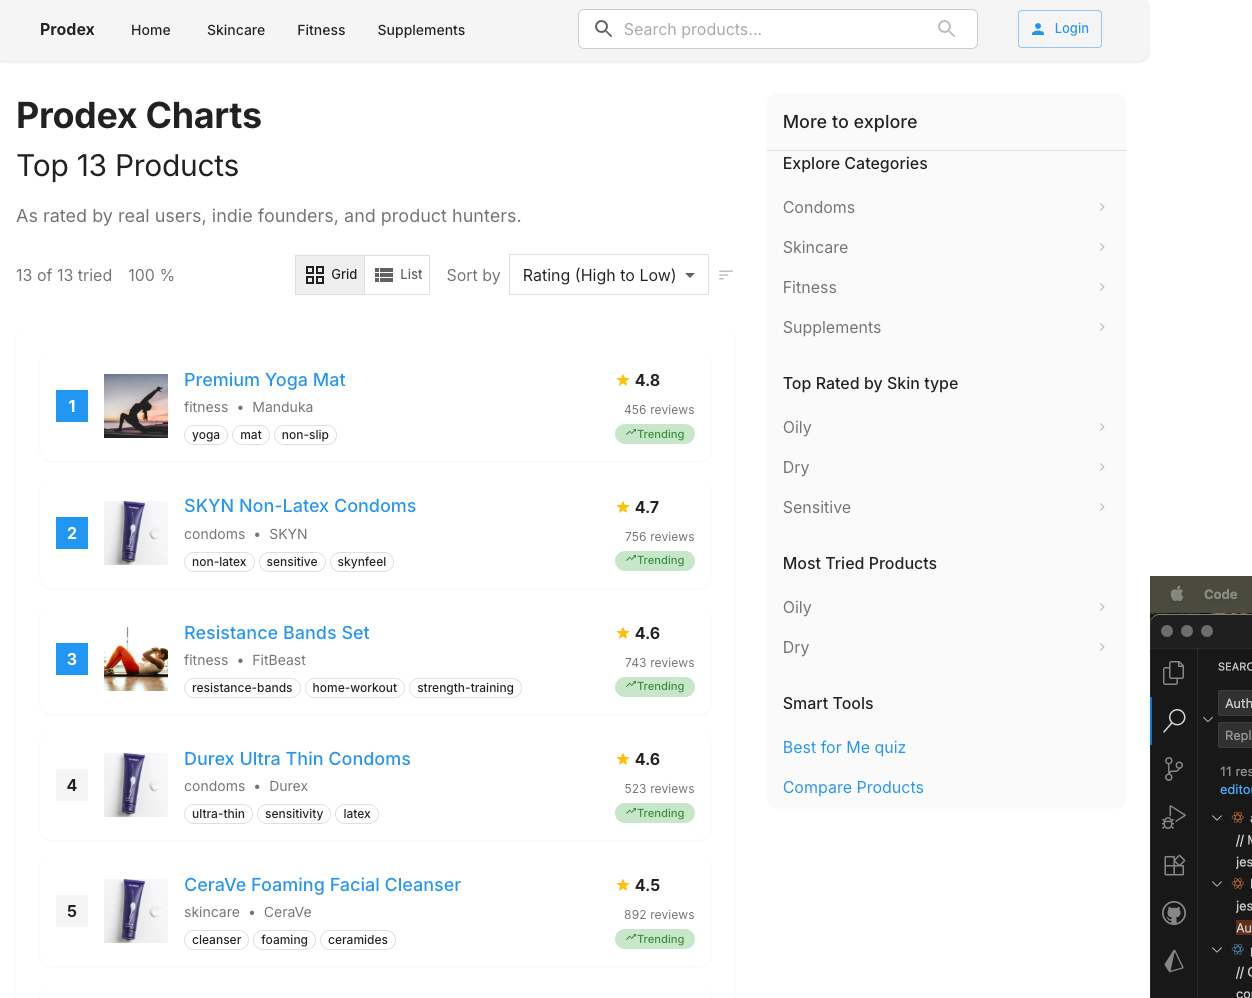This screenshot has width=1252, height=998.
Task: Open Extensions view in VS Code
Action: coord(1174,865)
